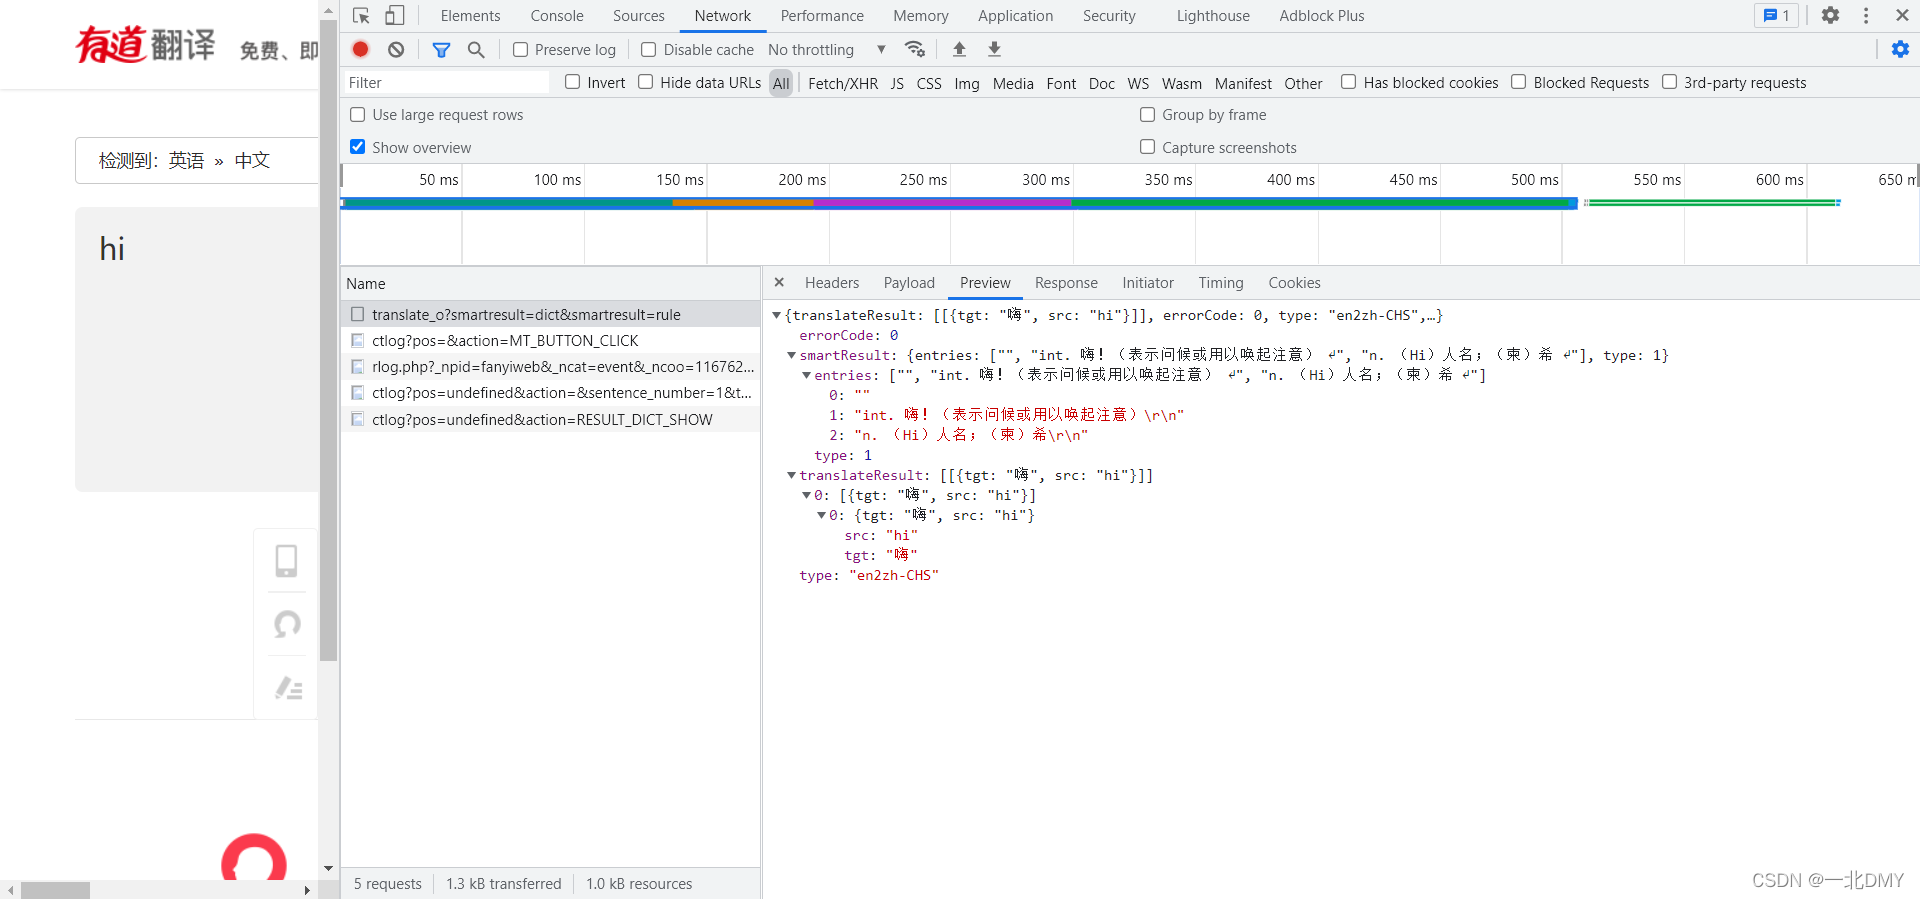Stop recording network log red button
The image size is (1920, 899).
click(361, 49)
